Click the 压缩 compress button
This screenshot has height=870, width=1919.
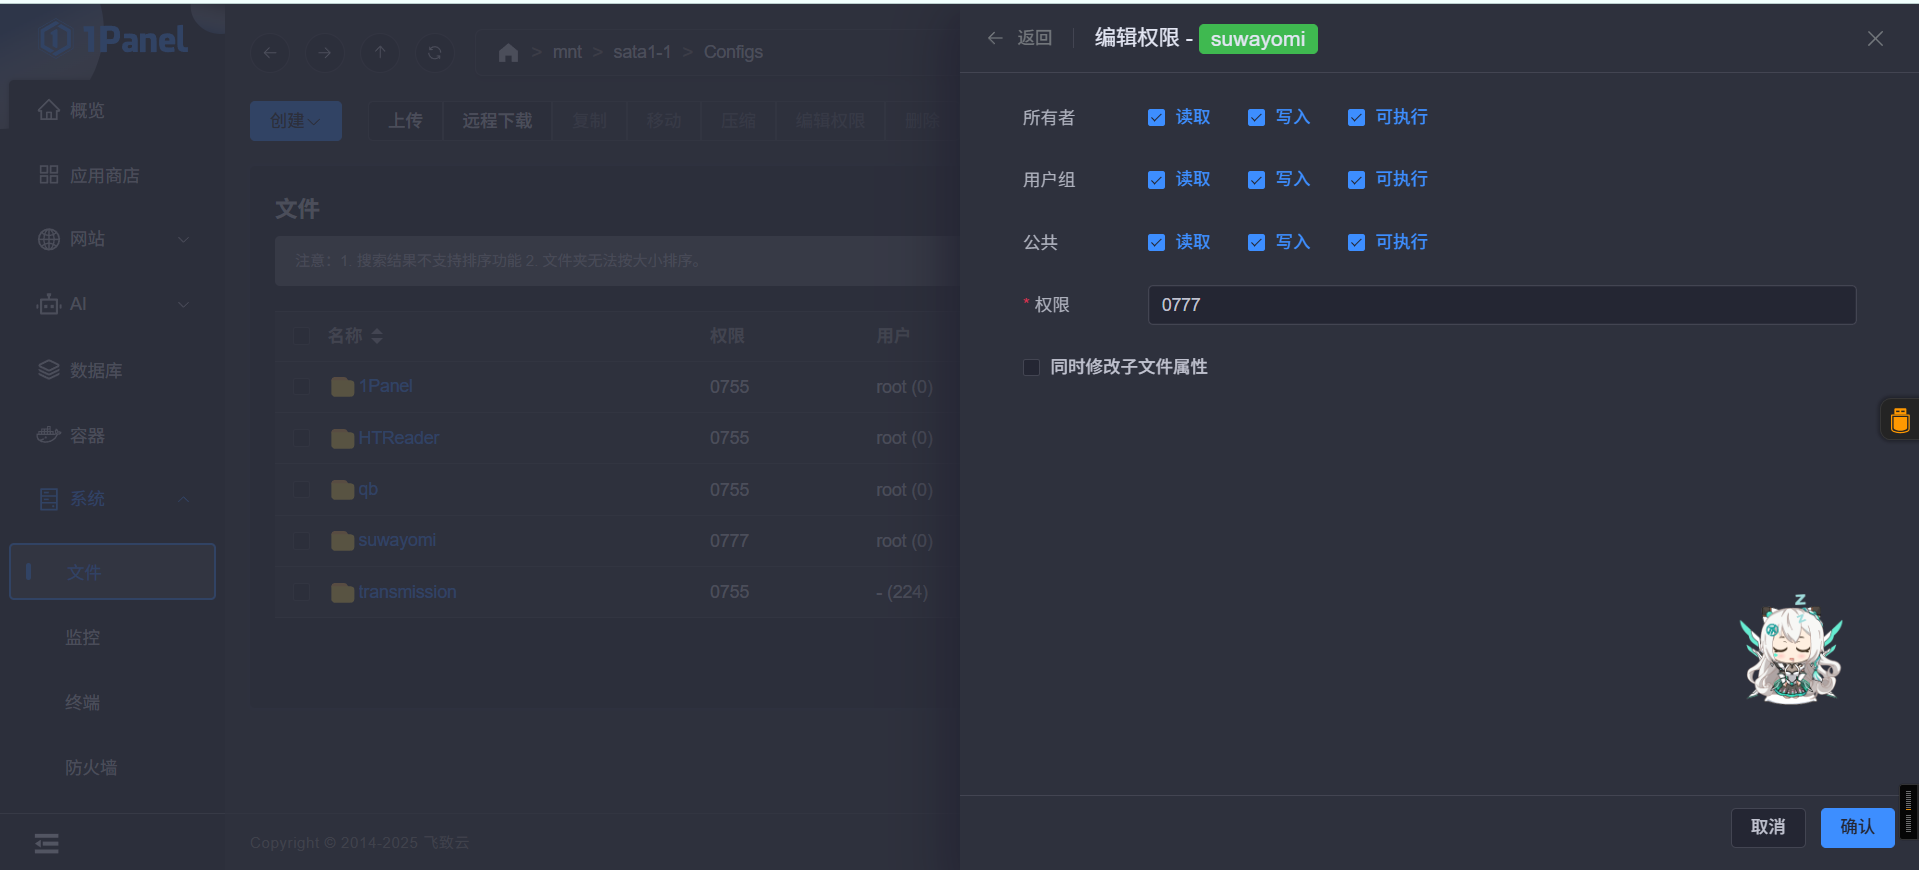point(739,121)
